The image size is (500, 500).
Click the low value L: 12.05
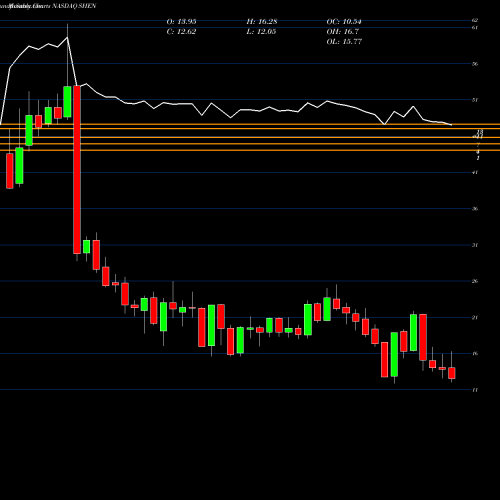click(x=261, y=32)
